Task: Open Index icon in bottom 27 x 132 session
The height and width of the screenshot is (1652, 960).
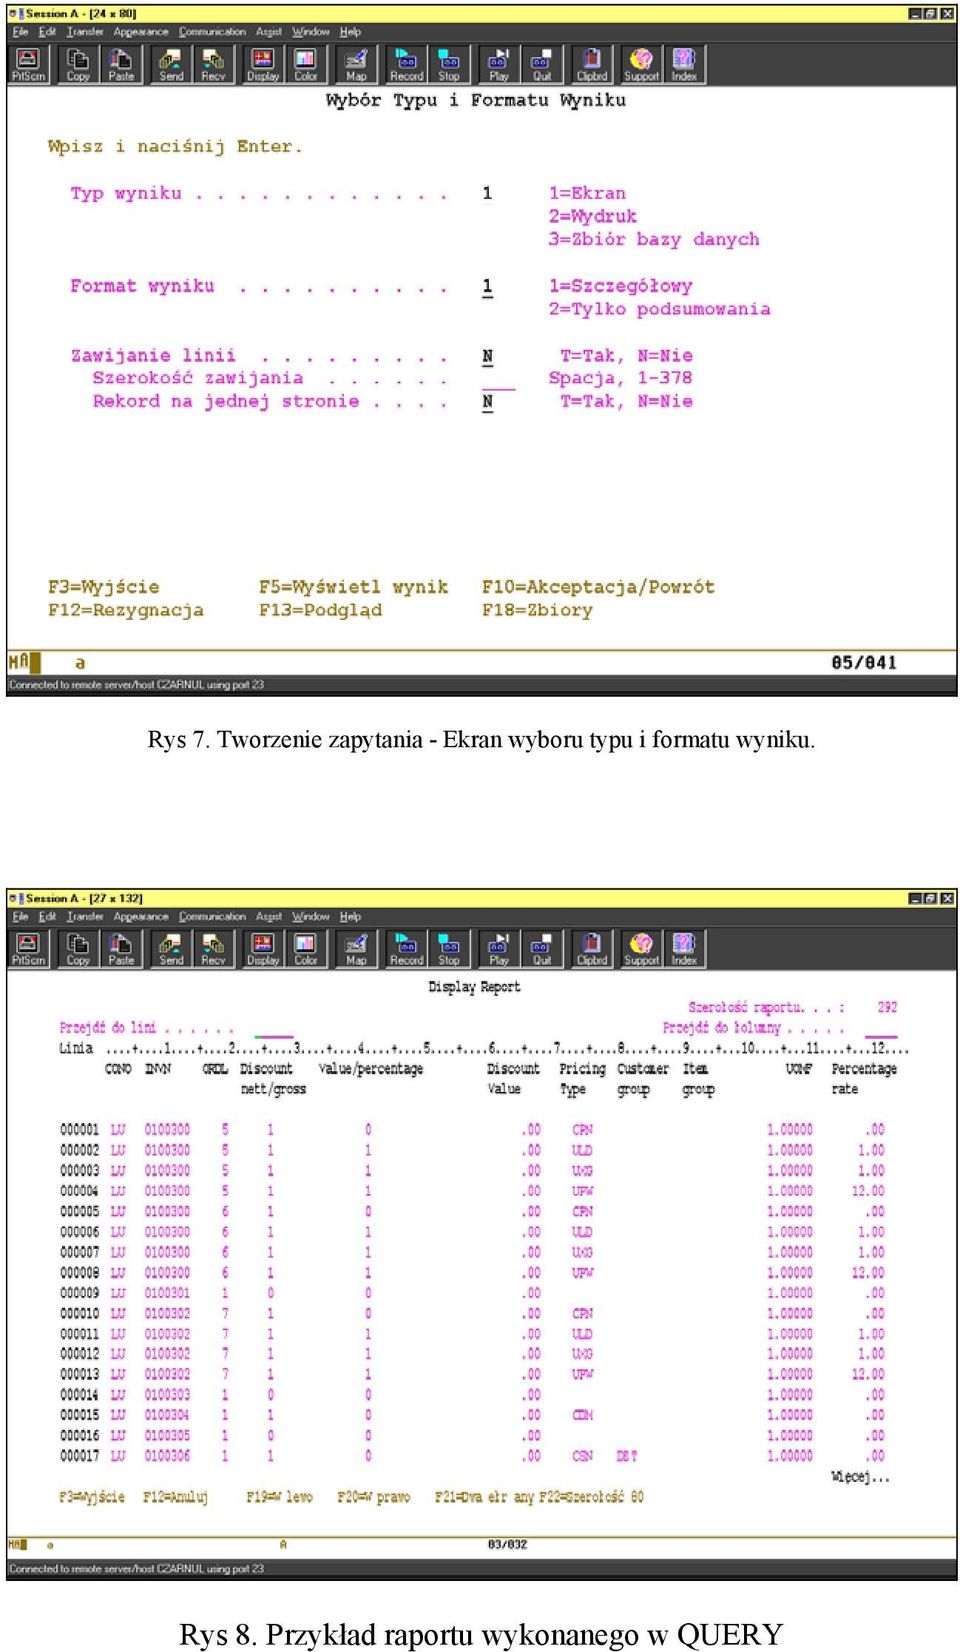Action: point(684,948)
